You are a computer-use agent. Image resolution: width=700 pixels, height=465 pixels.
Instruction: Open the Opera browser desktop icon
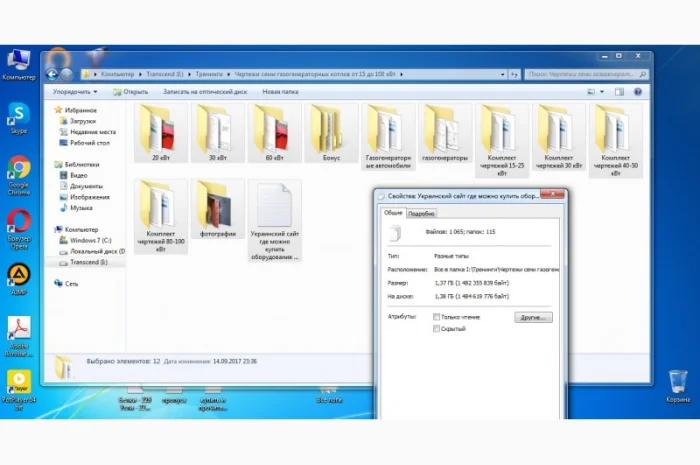[19, 221]
